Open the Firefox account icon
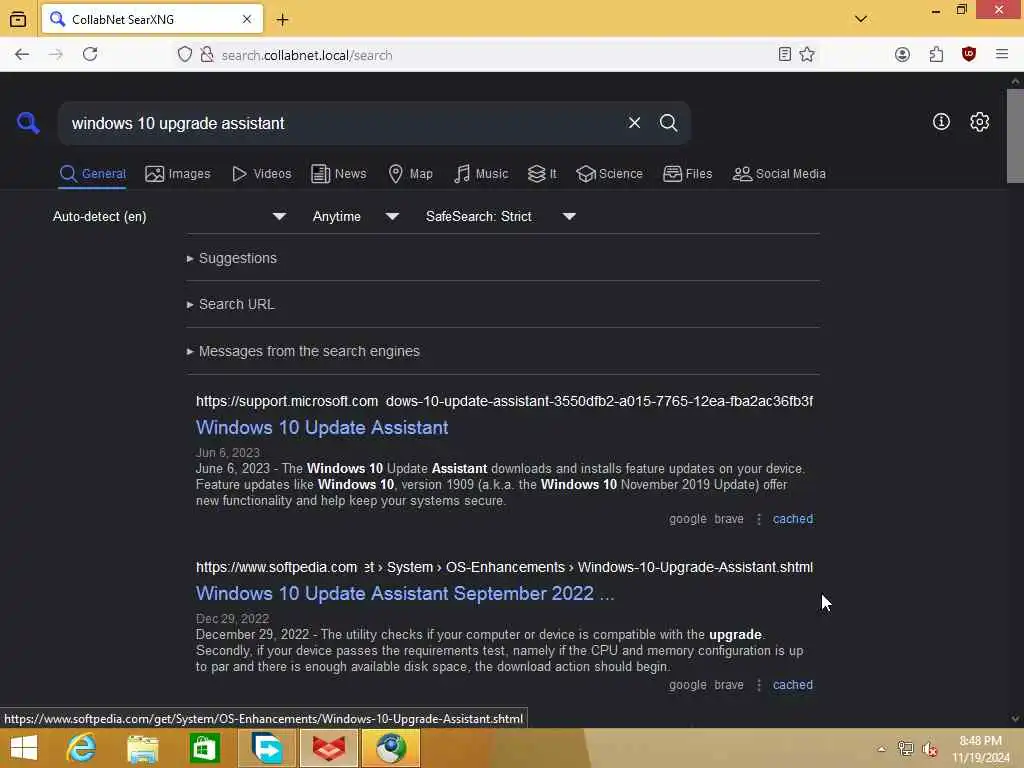The width and height of the screenshot is (1024, 768). coord(903,54)
